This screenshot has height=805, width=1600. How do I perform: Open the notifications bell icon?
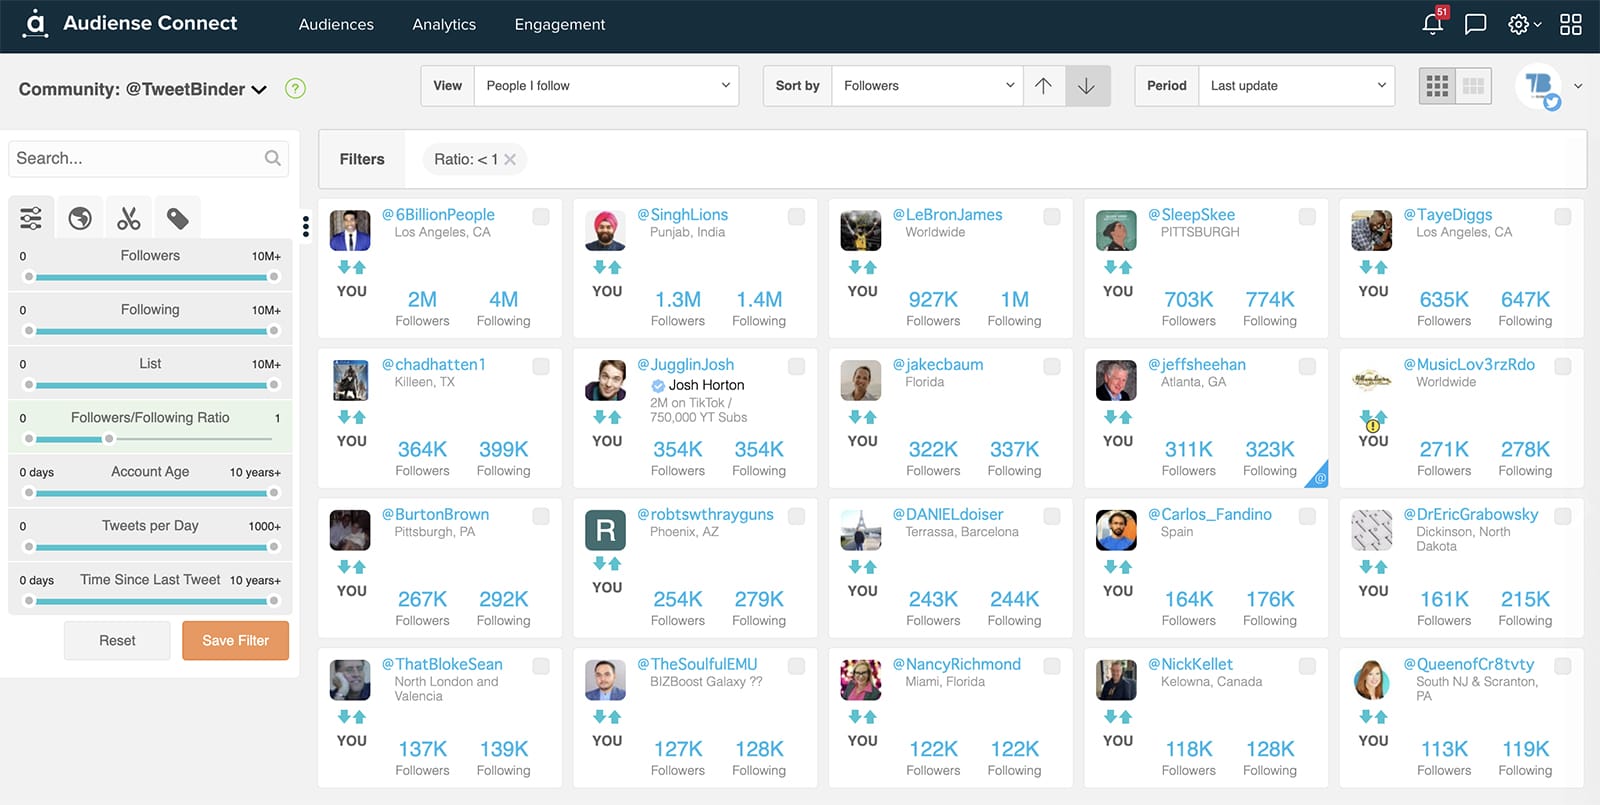tap(1432, 24)
